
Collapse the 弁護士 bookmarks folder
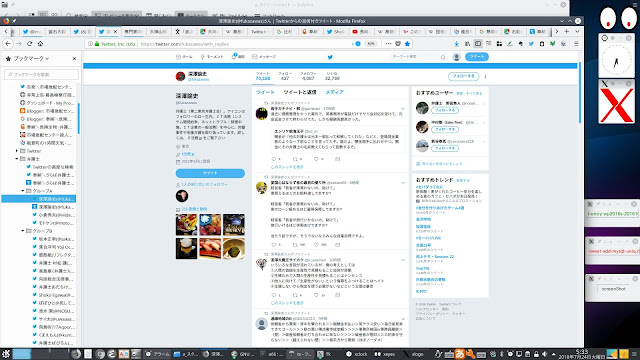pyautogui.click(x=17, y=159)
